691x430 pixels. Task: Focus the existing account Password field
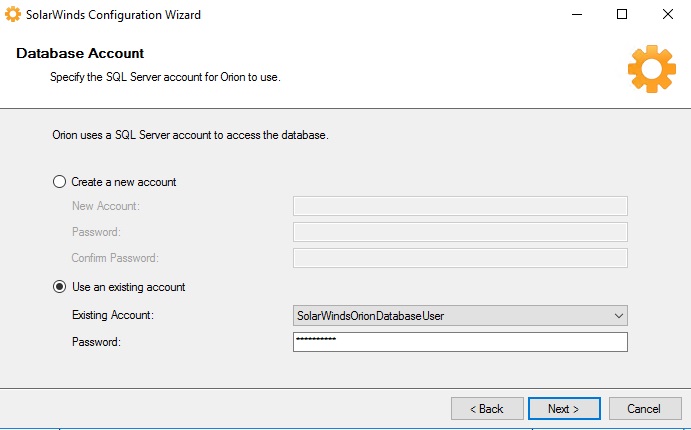[459, 342]
